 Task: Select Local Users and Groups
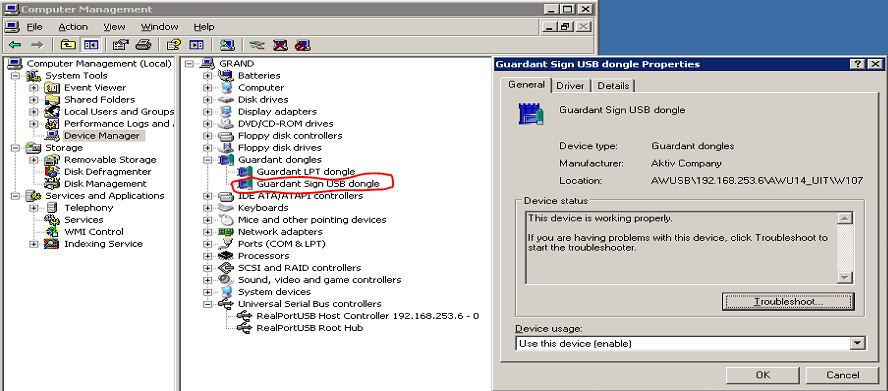[x=119, y=112]
